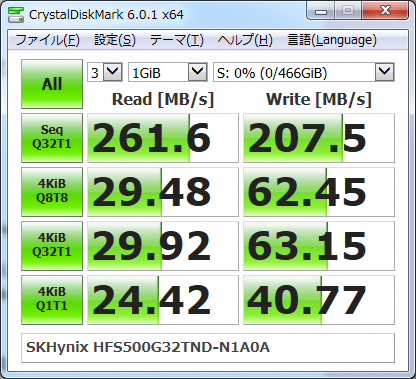The image size is (416, 379).
Task: Click the 4KiB Q8T8 write value 62.45
Action: pos(319,192)
